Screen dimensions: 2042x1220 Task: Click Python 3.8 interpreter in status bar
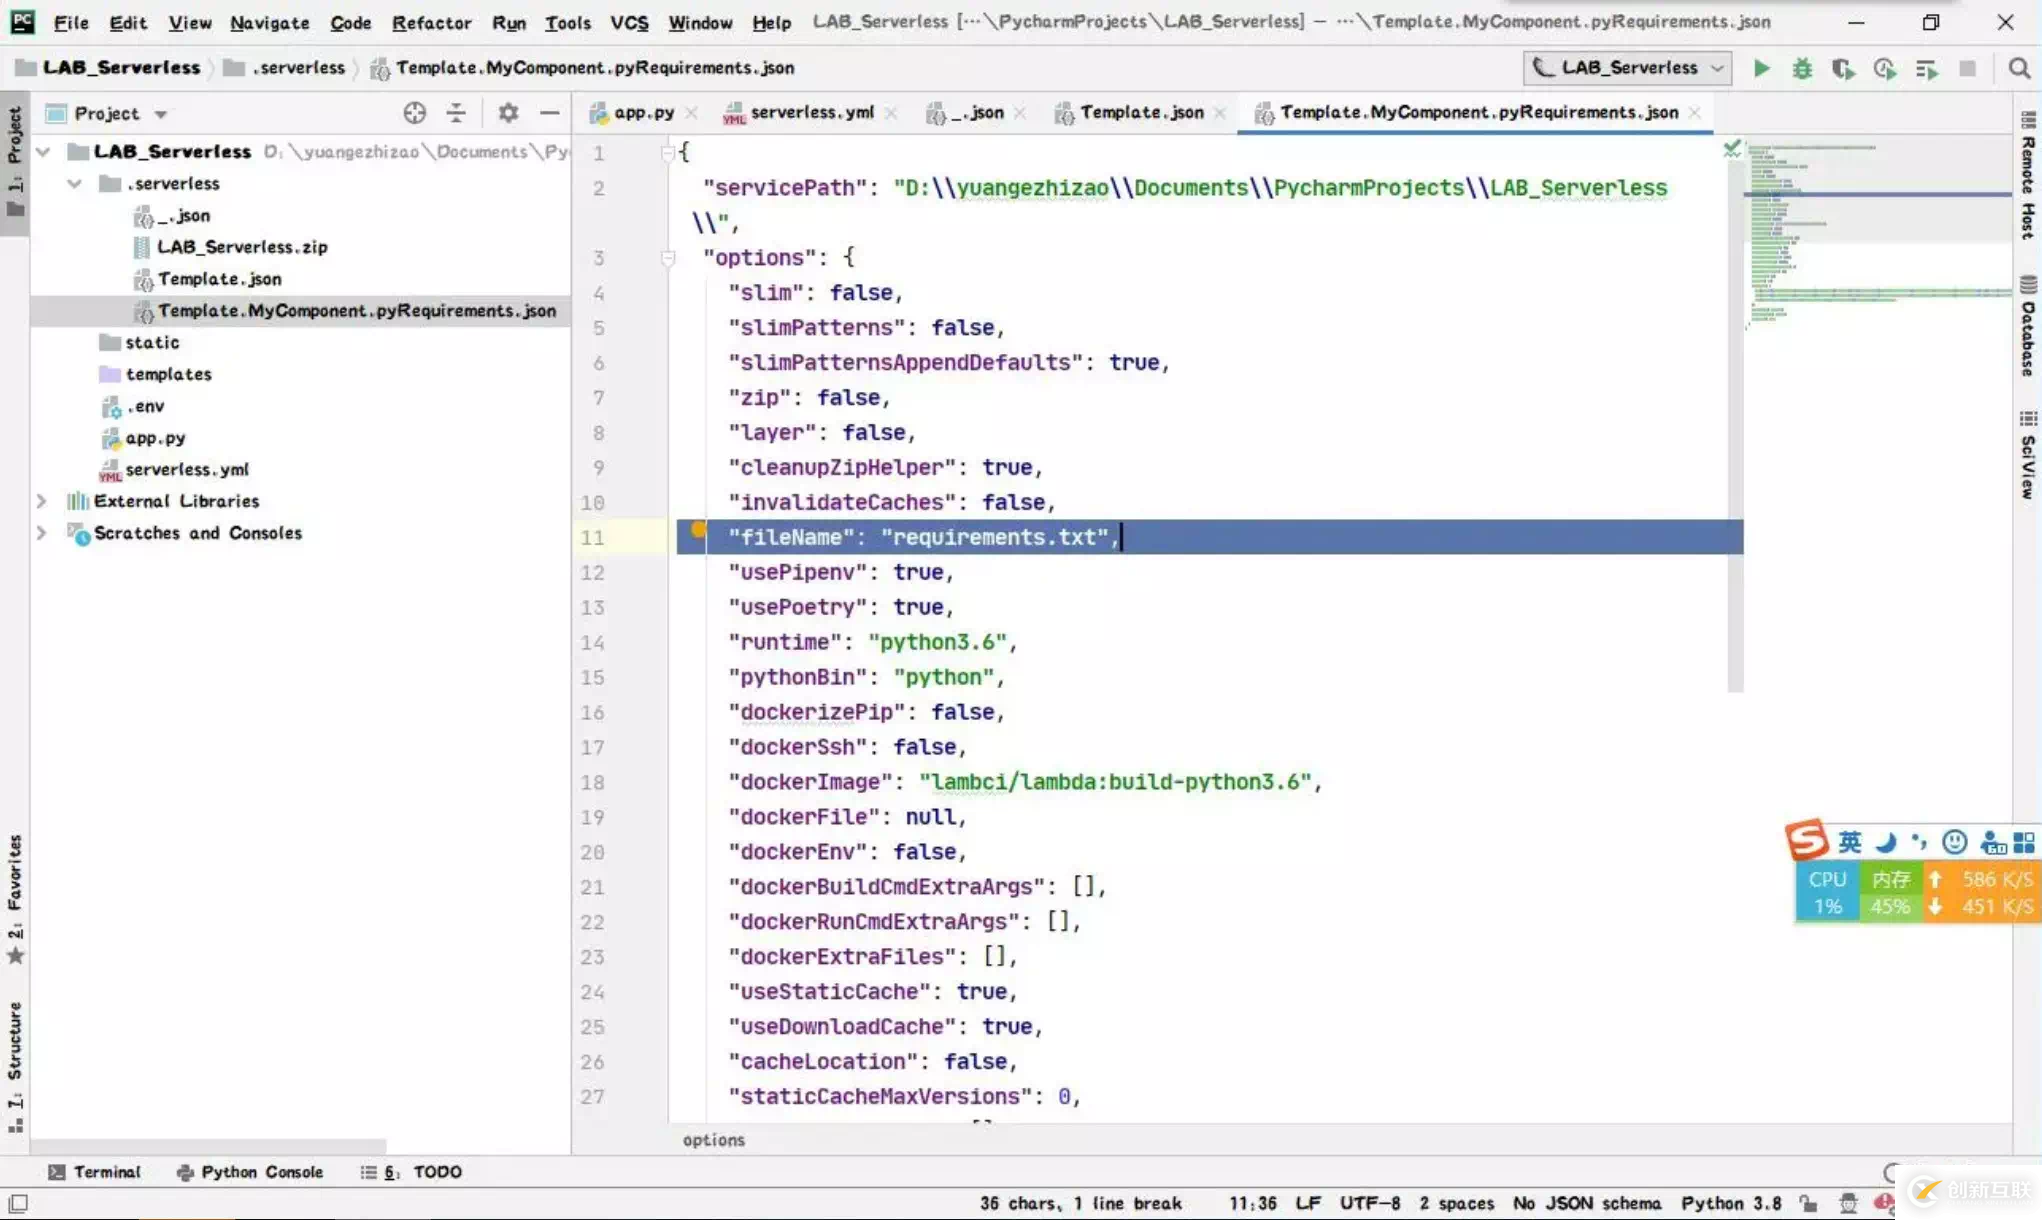[1730, 1203]
